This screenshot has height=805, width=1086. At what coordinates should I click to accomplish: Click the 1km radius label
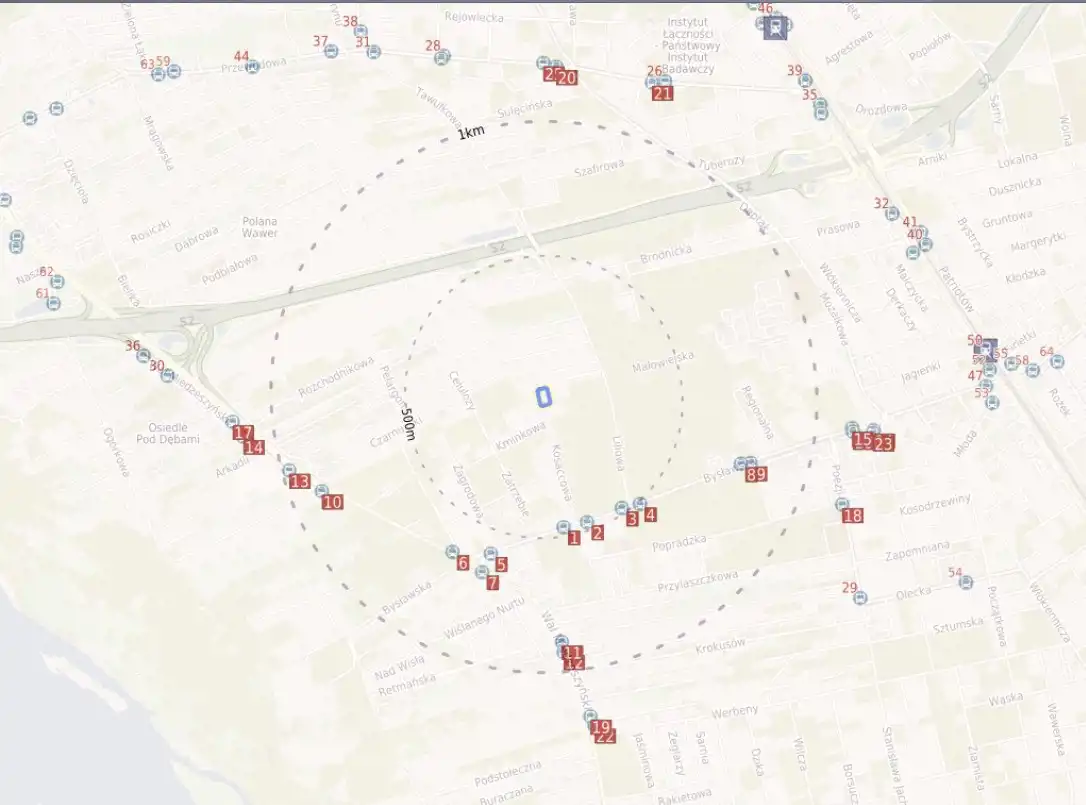471,133
